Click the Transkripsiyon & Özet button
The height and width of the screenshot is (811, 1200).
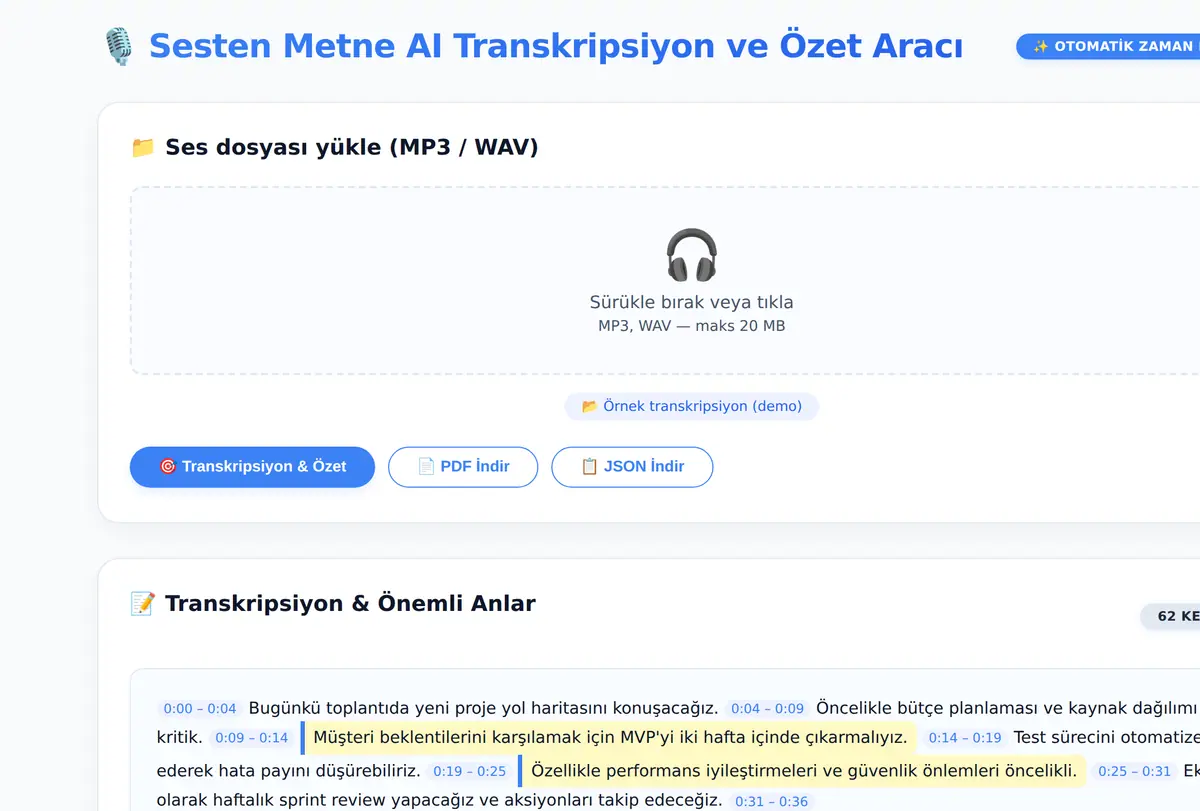(252, 467)
